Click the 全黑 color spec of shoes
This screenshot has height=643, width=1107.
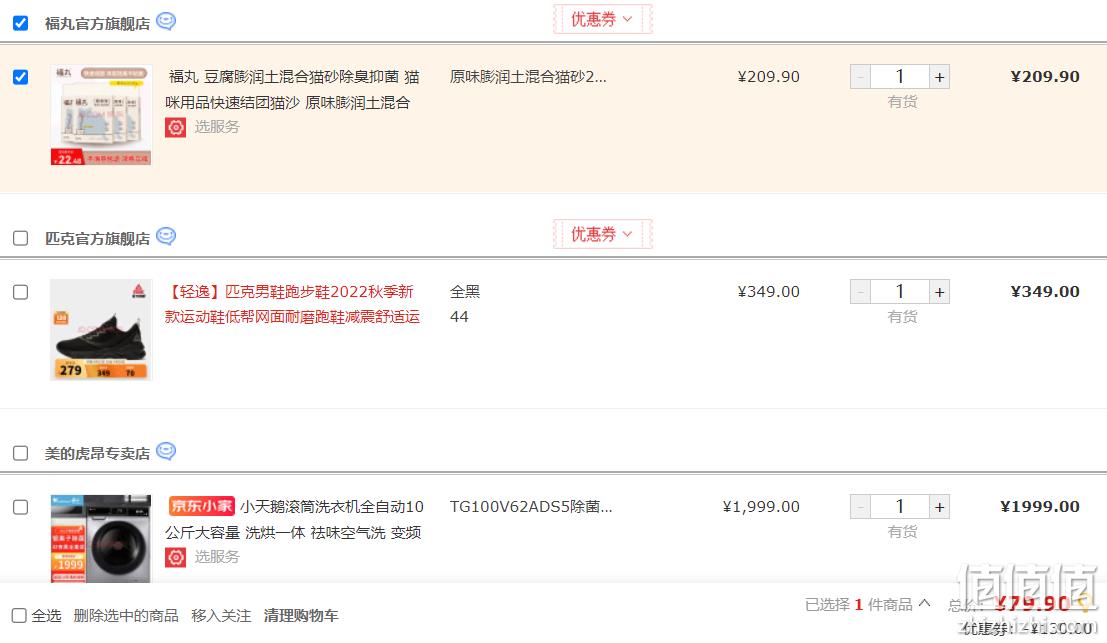pos(465,292)
